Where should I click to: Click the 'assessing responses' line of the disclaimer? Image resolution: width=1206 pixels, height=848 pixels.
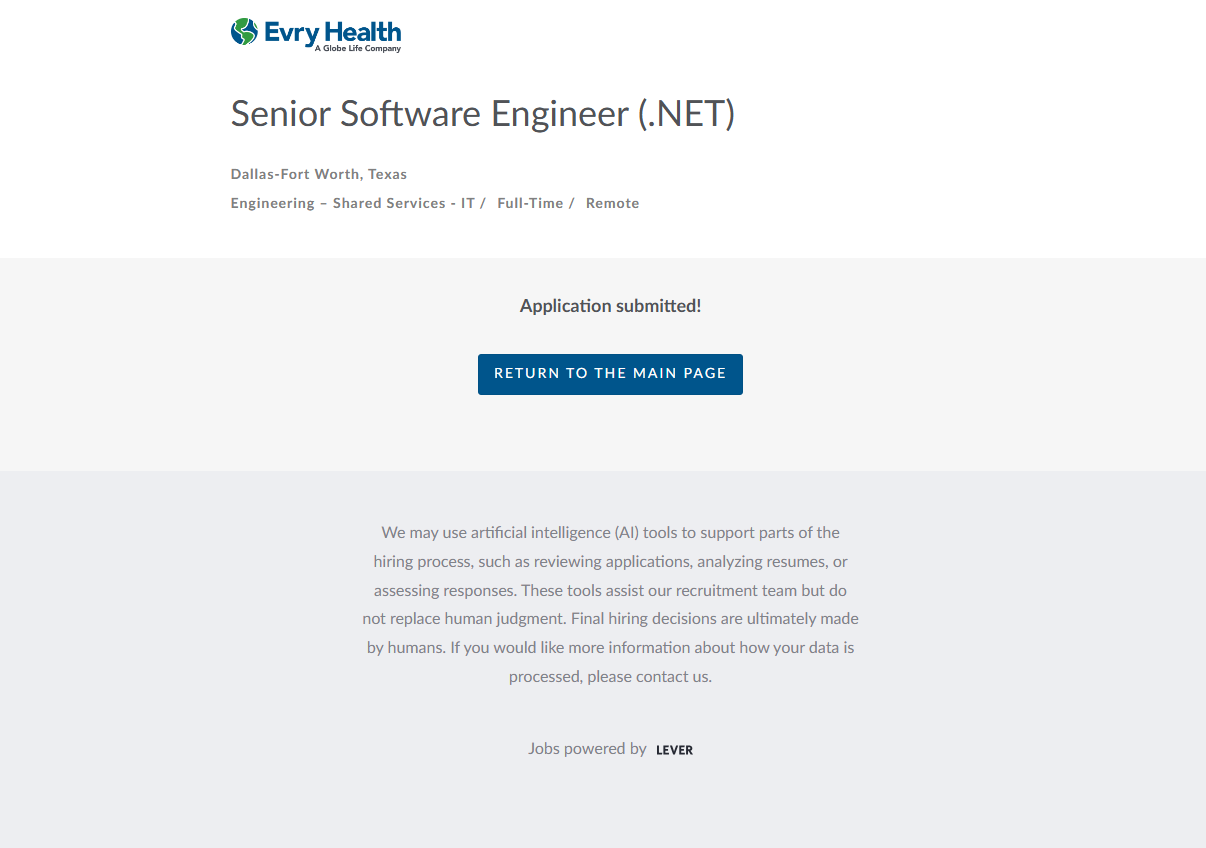610,590
